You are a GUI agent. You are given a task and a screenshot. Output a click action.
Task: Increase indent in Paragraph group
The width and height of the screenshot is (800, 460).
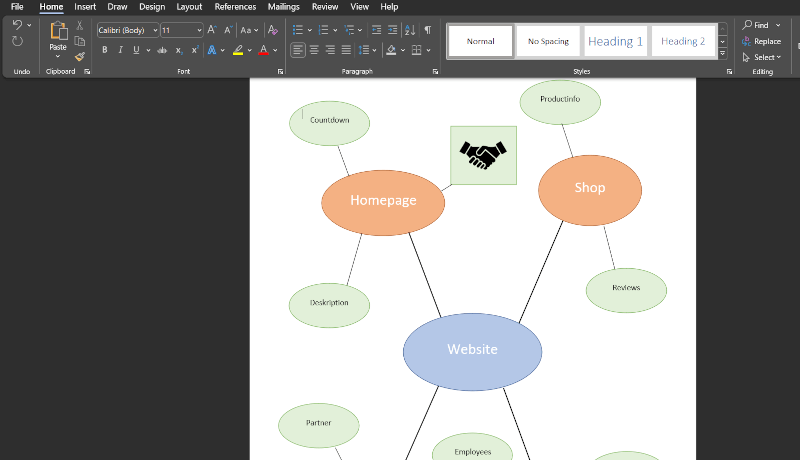tap(393, 30)
